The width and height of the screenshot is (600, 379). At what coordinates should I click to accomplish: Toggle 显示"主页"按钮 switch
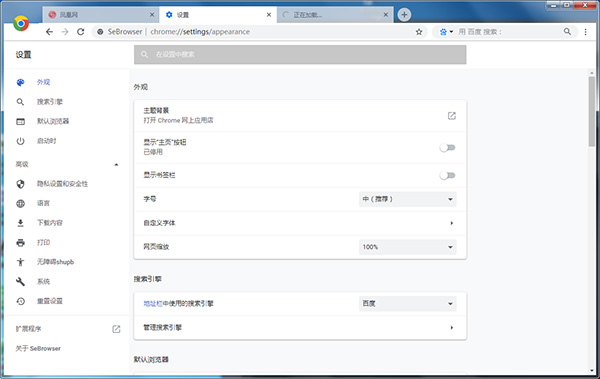point(447,148)
